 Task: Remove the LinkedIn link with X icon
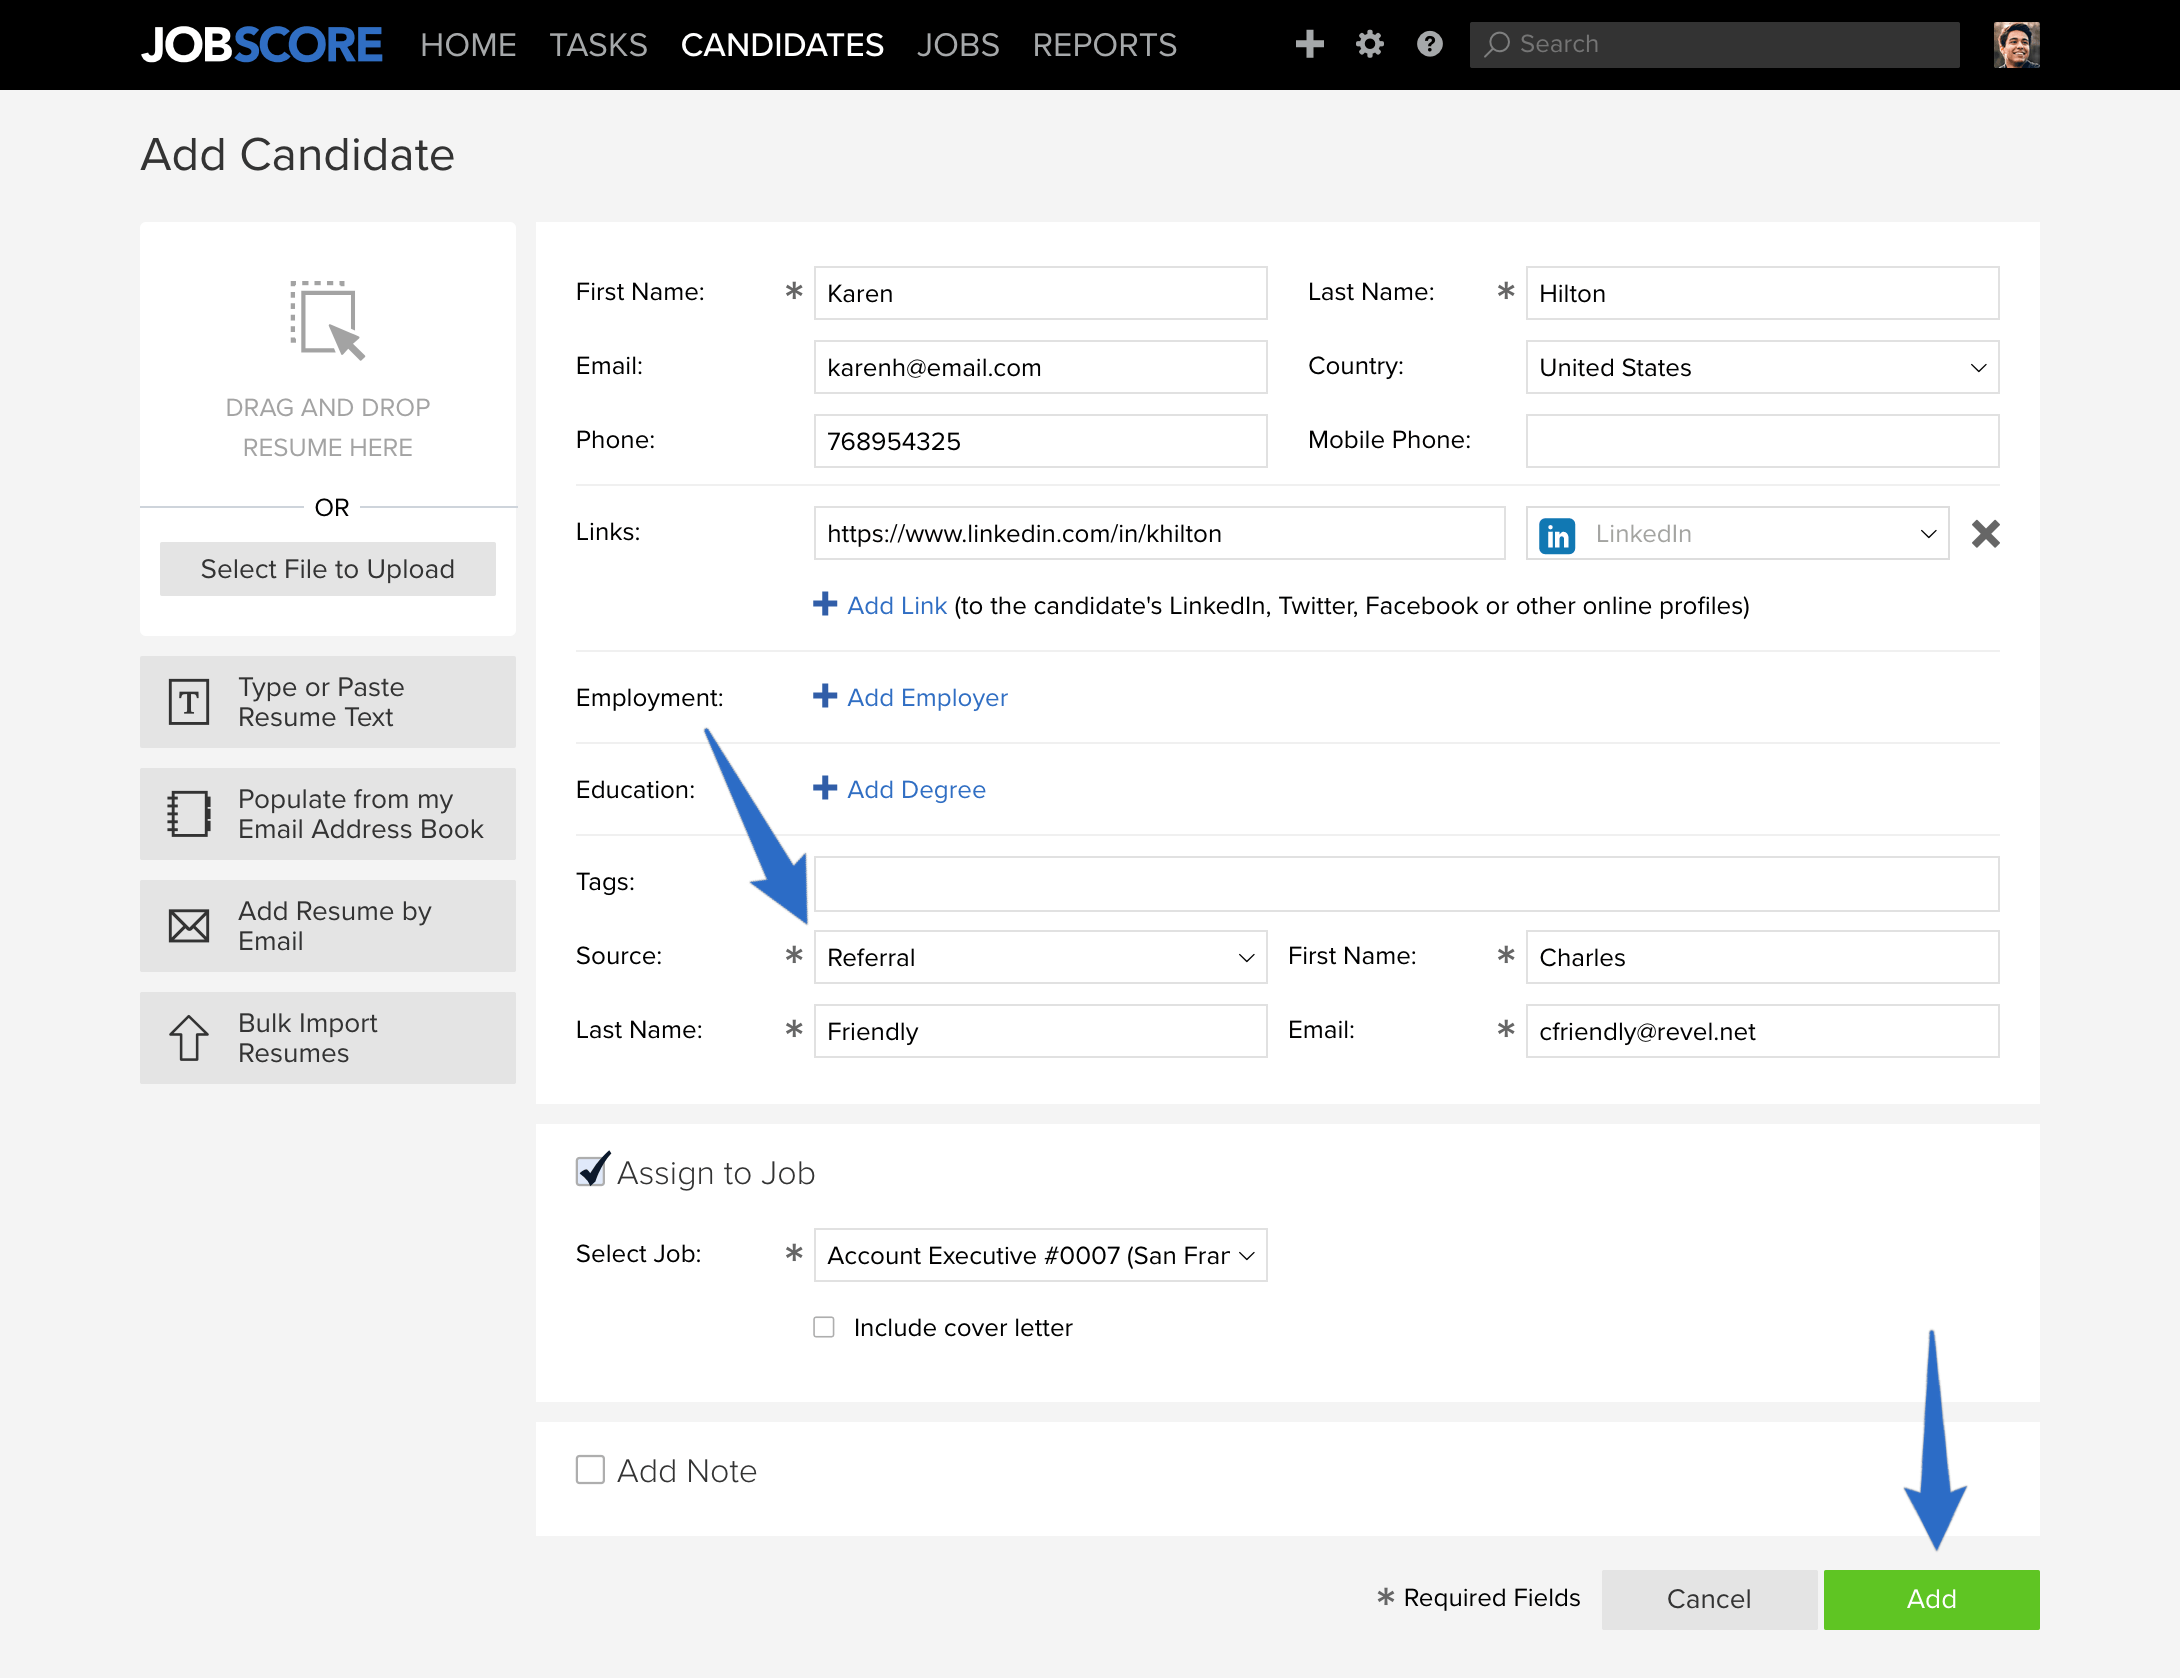tap(1985, 534)
